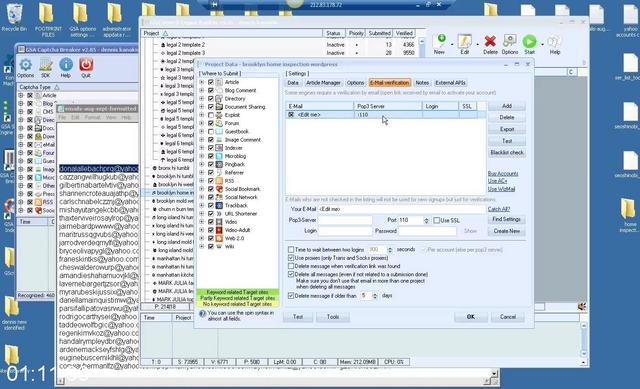Expand the Document Sharing tree node
This screenshot has width=640, height=389.
[x=202, y=107]
